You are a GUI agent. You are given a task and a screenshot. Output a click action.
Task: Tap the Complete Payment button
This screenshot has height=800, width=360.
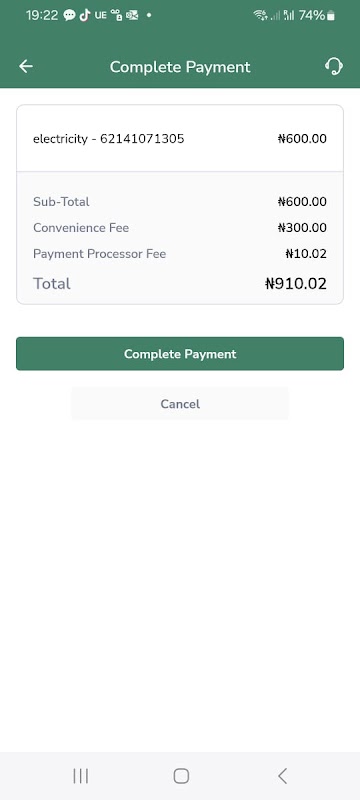point(180,354)
